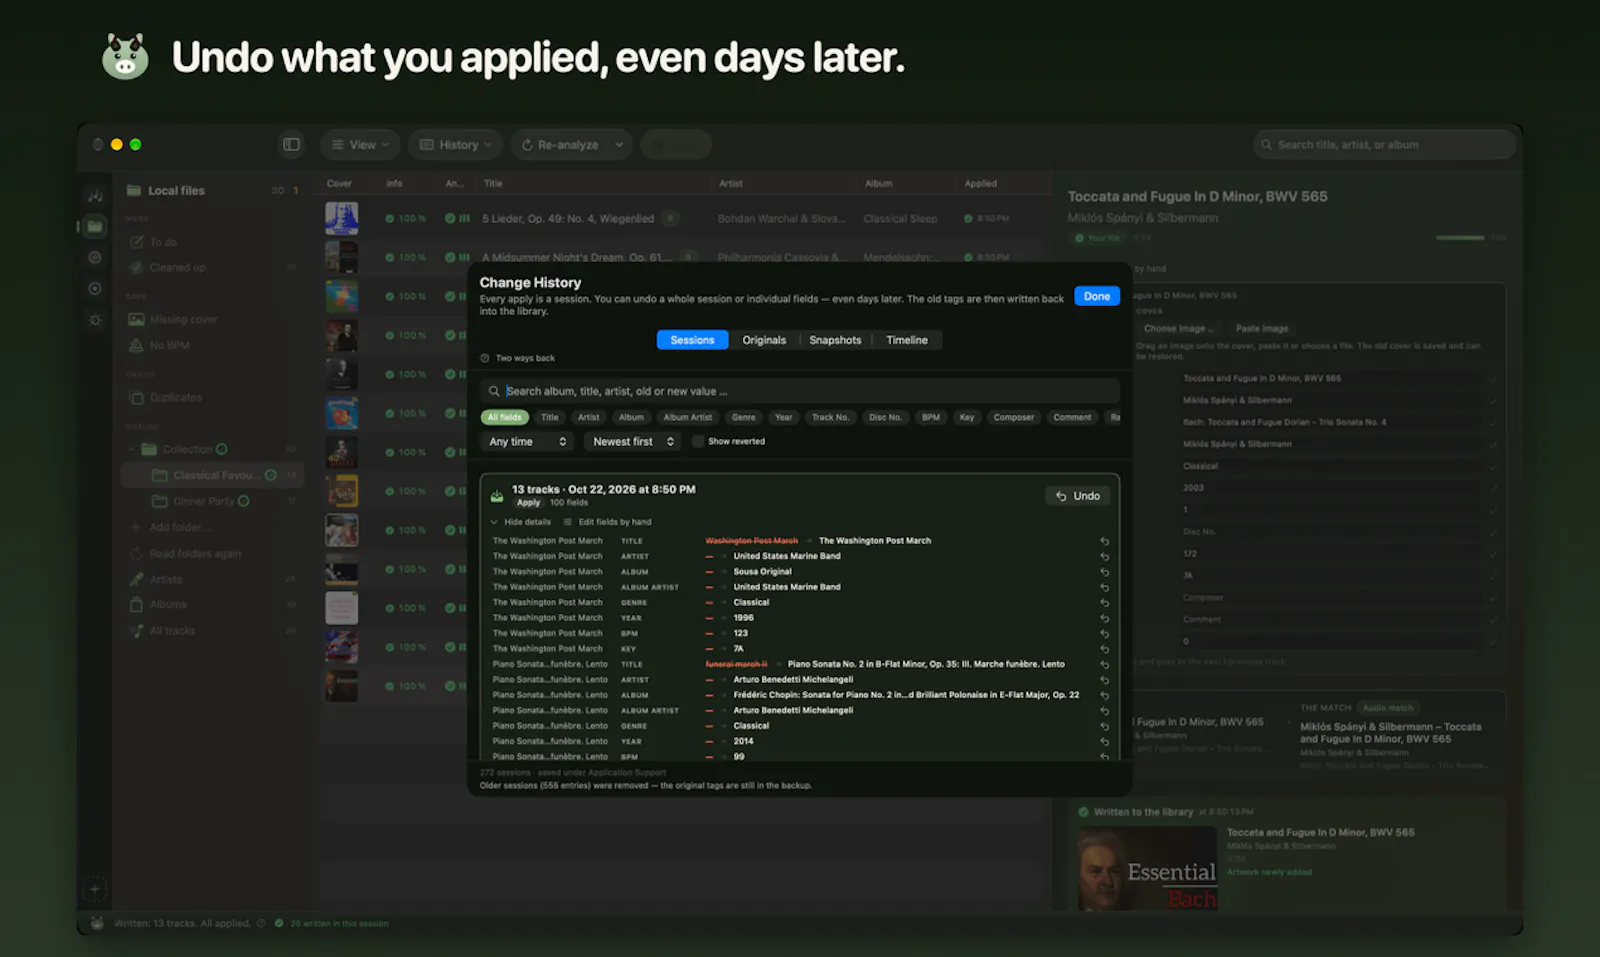Viewport: 1600px width, 957px height.
Task: Filter changes by Composer chip
Action: (x=1013, y=417)
